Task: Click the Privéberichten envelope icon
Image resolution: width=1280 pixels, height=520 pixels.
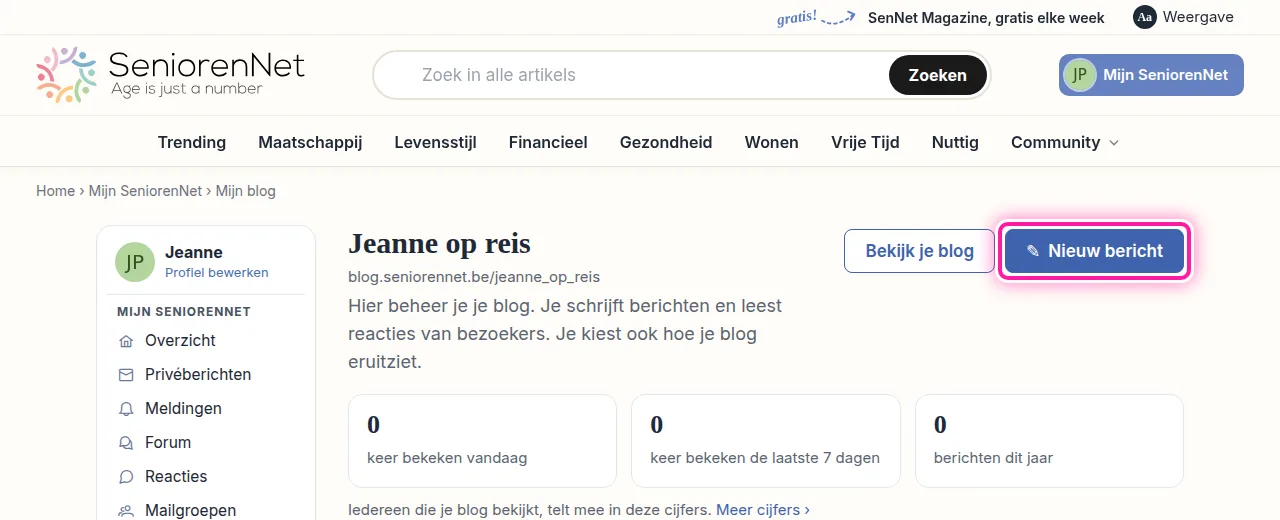Action: tap(126, 375)
